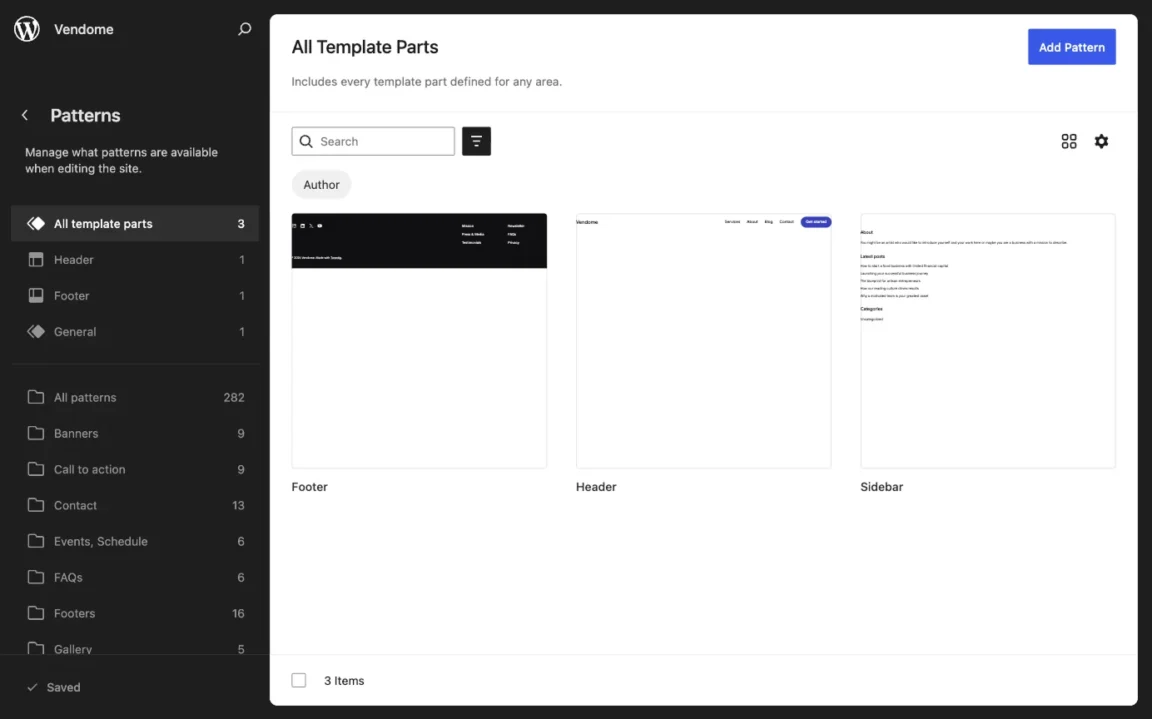Click the Saved indicator at bottom left
The height and width of the screenshot is (719, 1152).
pos(53,687)
